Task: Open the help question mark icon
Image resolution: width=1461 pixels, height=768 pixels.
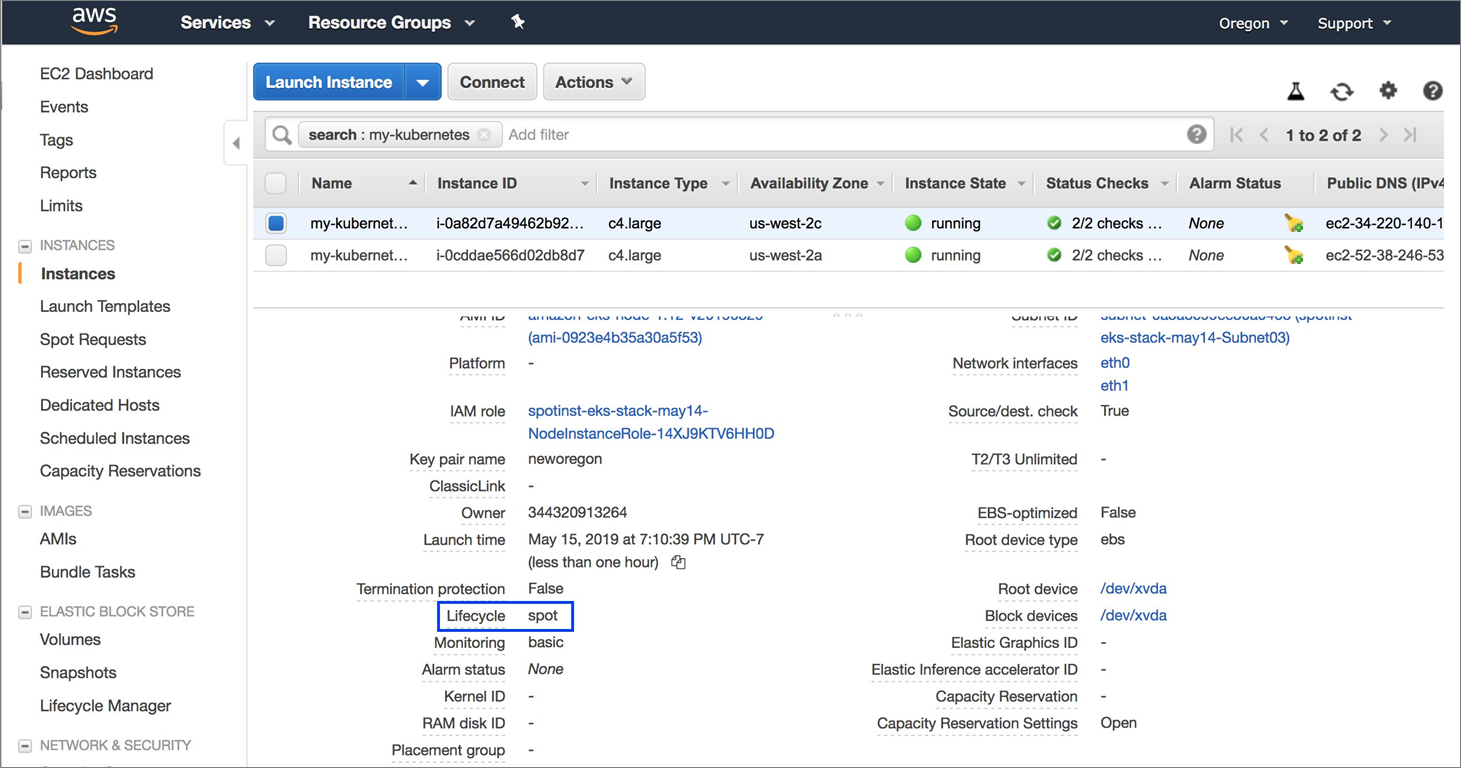Action: tap(1432, 91)
